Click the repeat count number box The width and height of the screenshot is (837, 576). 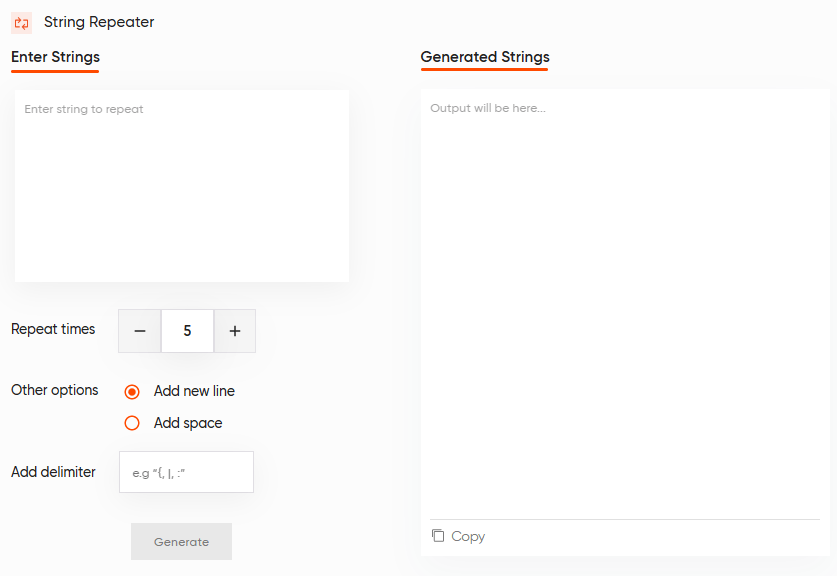coord(187,330)
